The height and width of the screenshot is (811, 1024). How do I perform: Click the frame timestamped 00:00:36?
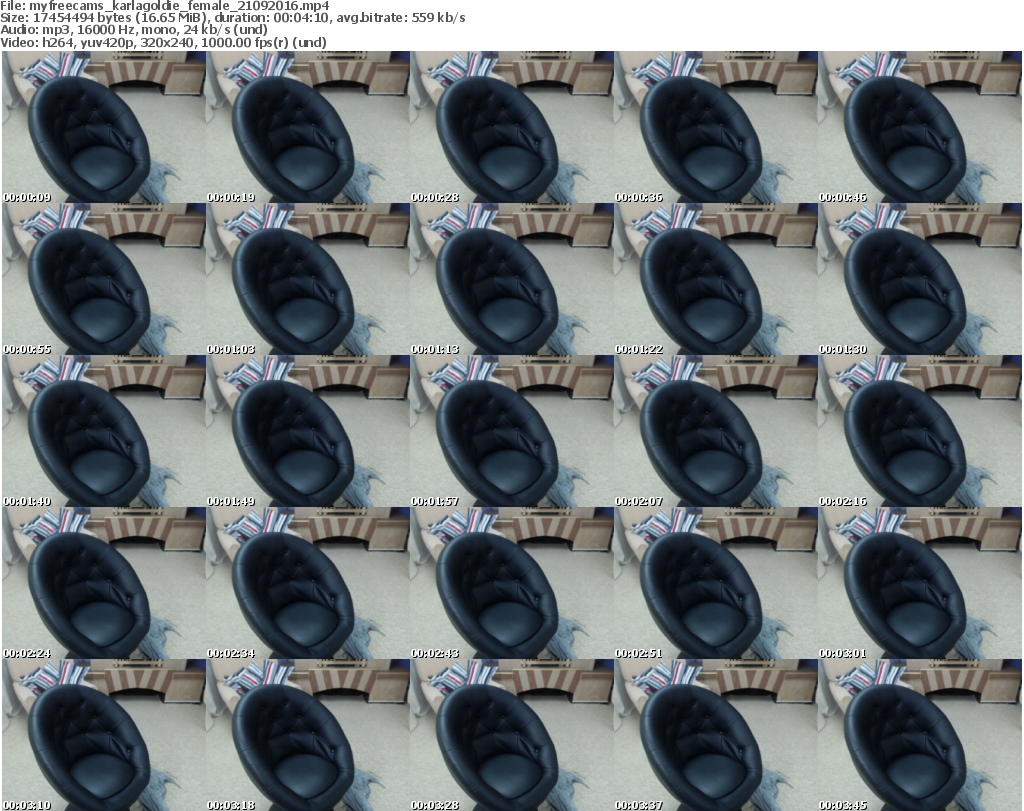[715, 127]
